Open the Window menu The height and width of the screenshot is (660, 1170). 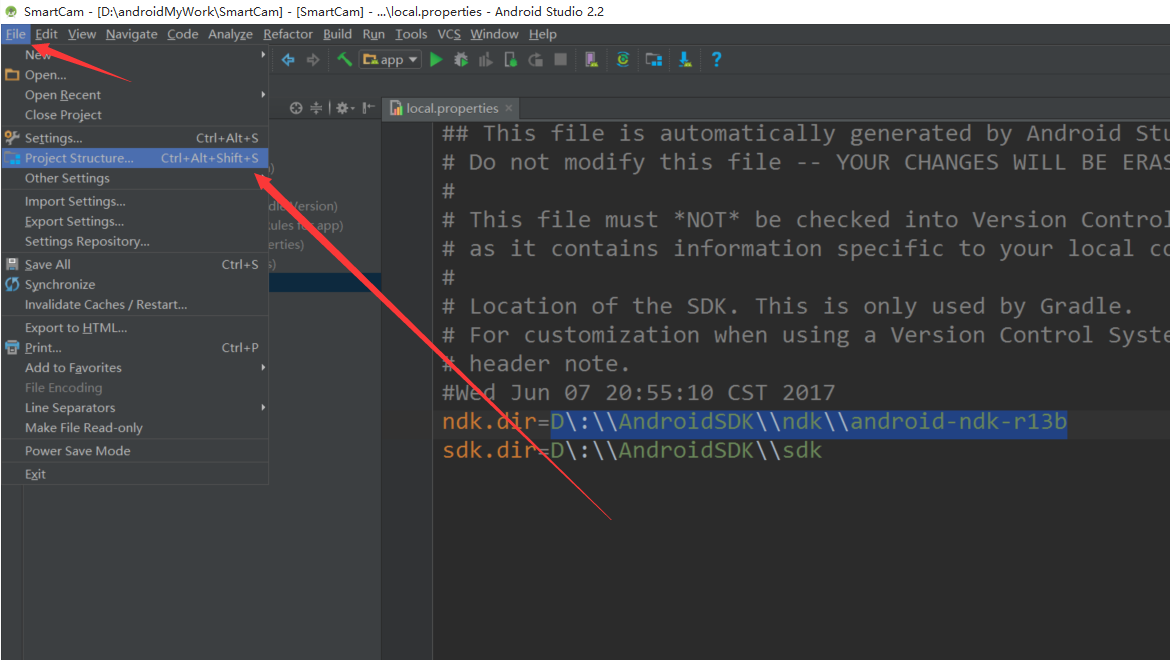pos(494,34)
